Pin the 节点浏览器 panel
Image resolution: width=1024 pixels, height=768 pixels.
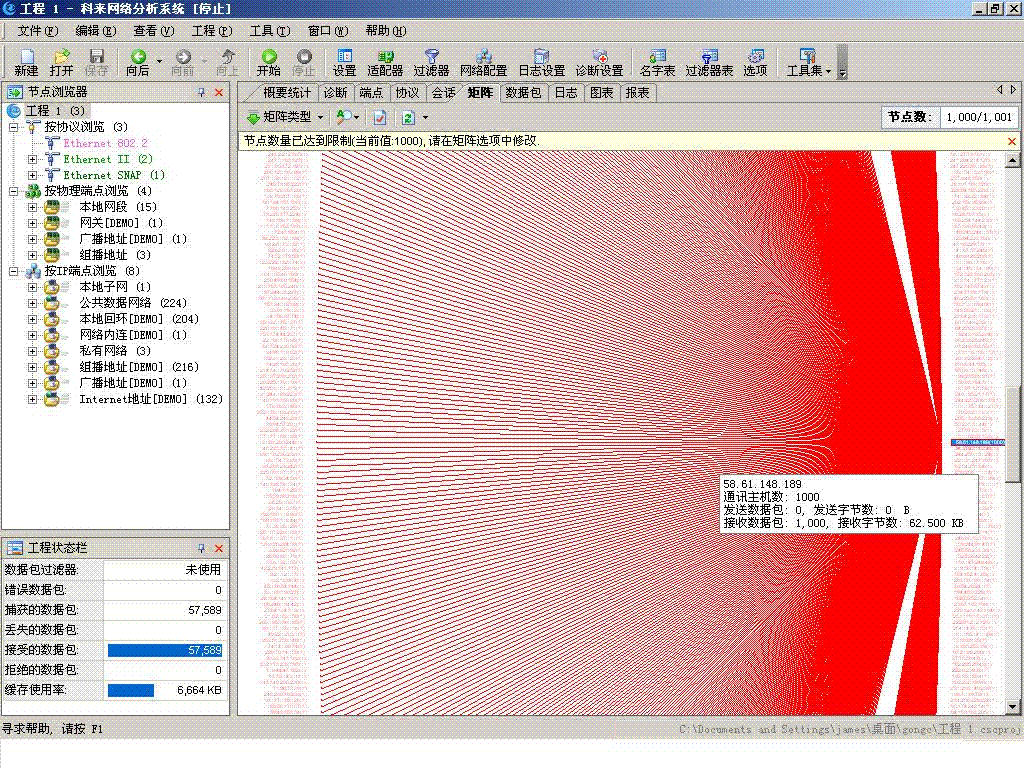click(x=201, y=92)
